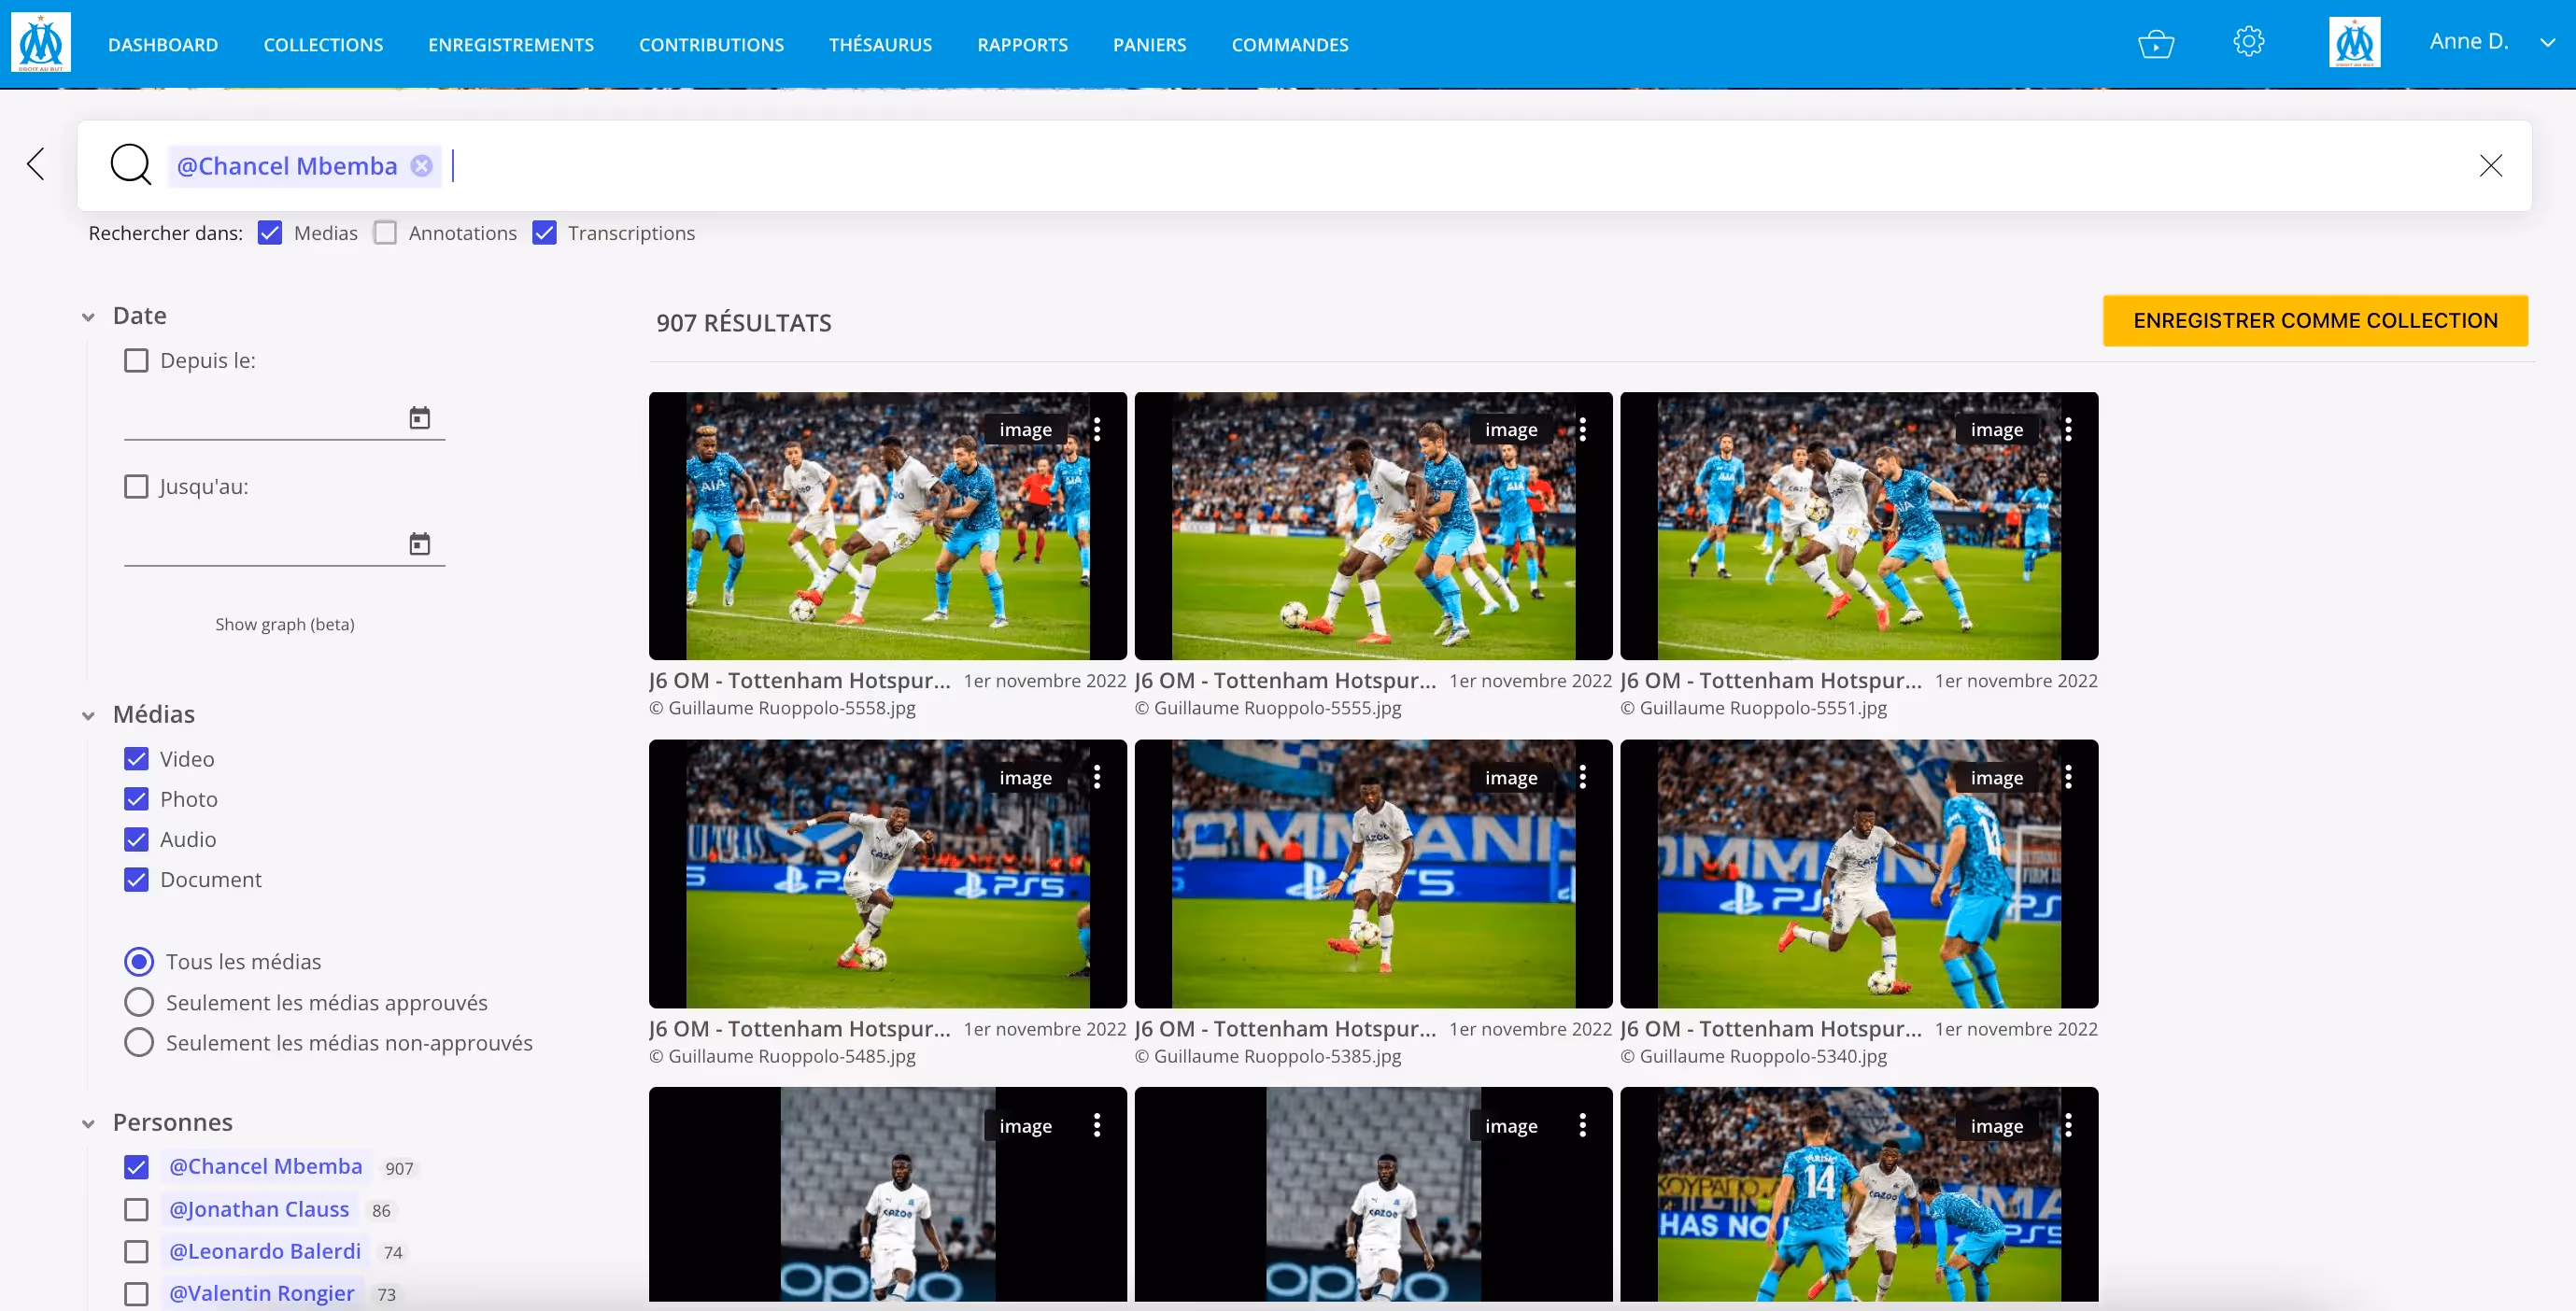This screenshot has width=2576, height=1311.
Task: Clear search with the X icon
Action: 2490,166
